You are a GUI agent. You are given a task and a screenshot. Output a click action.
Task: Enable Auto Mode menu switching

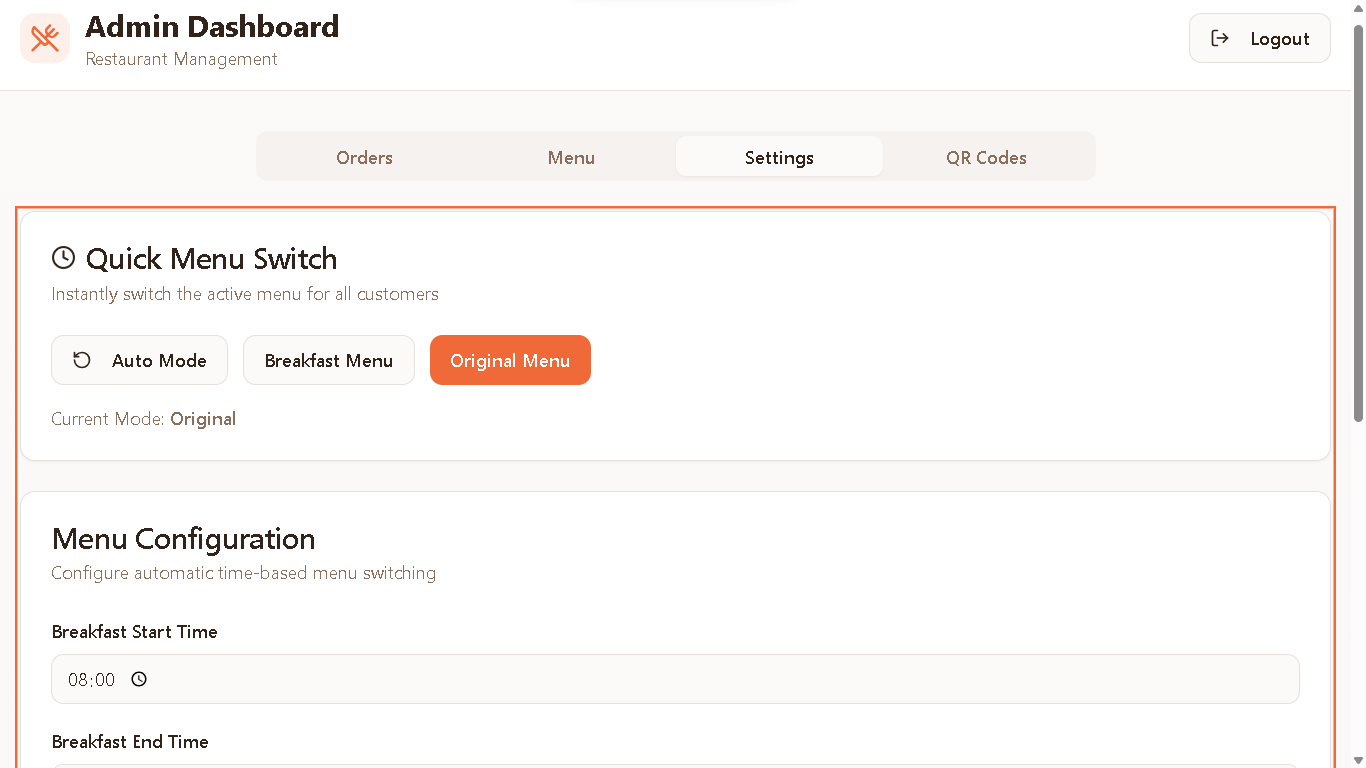point(139,359)
